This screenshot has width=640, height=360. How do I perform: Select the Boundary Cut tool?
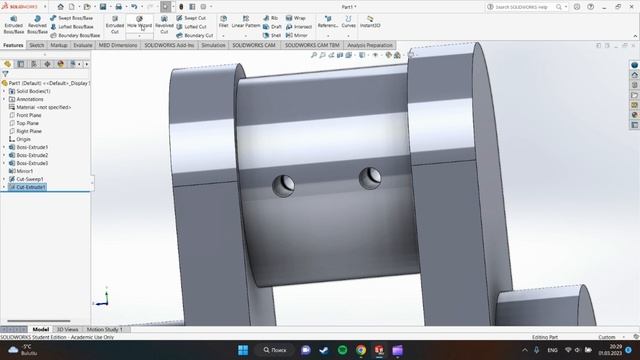194,36
